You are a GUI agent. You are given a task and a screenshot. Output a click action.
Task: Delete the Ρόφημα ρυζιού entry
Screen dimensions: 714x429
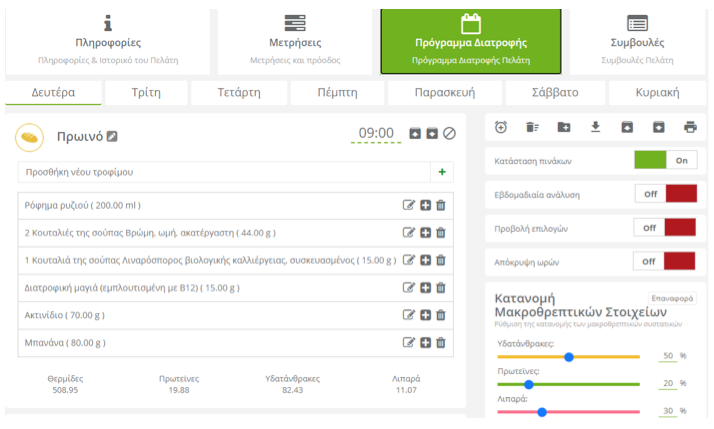441,205
